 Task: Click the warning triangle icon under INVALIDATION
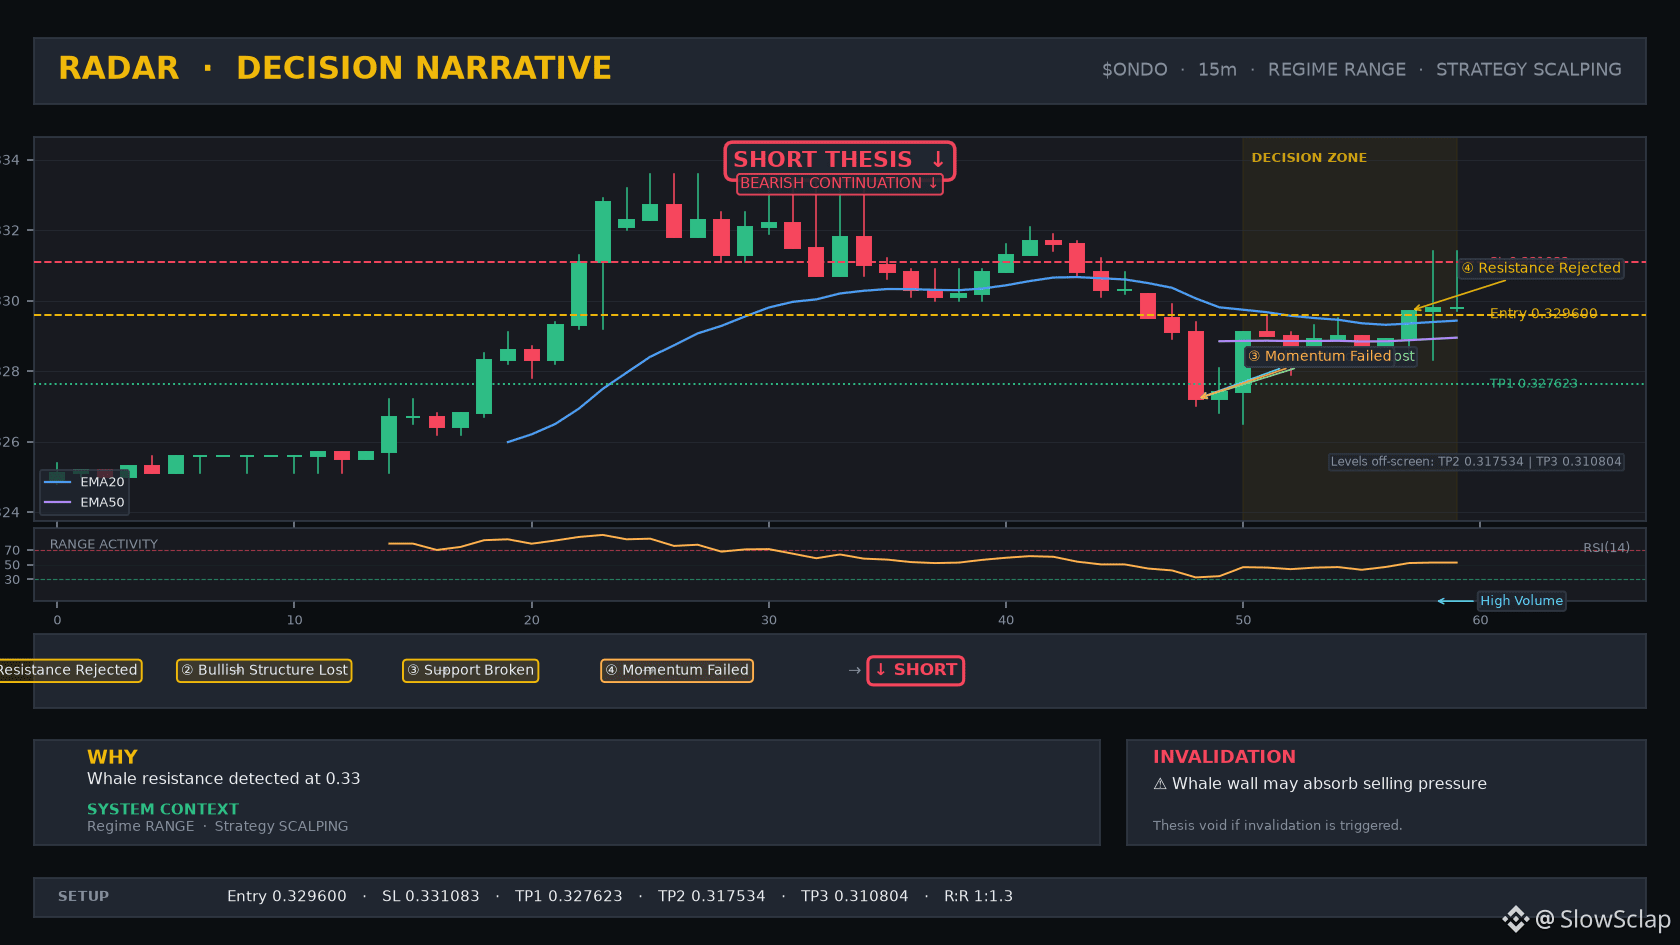point(1160,784)
